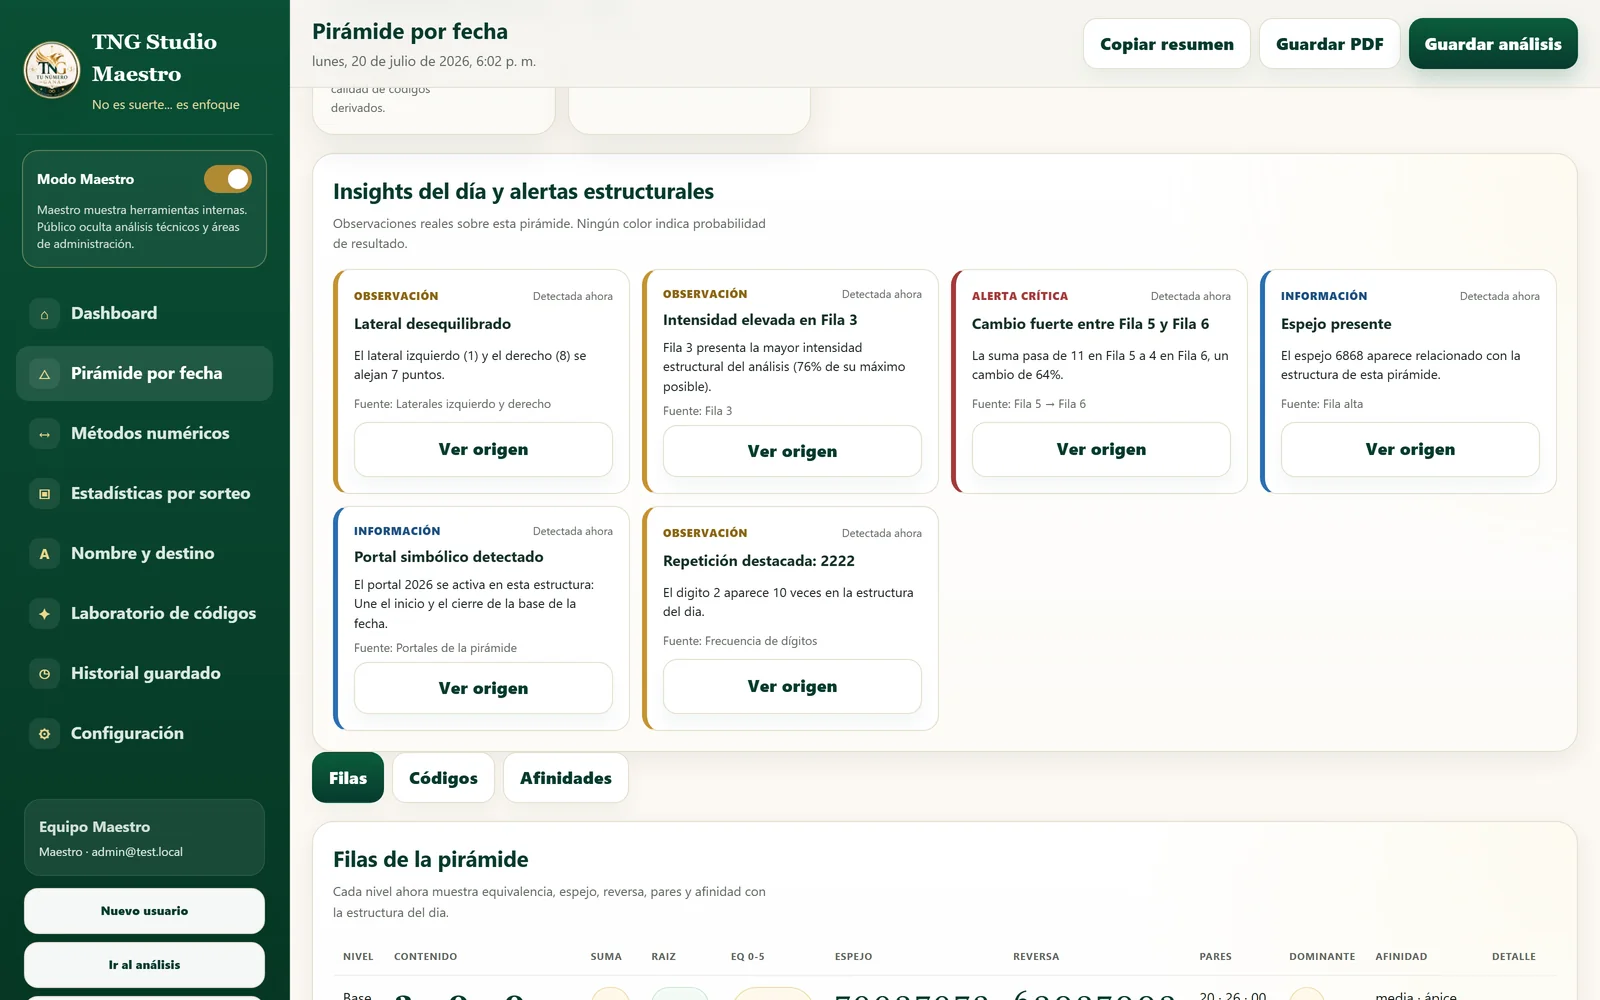Click Nuevo usuario button

tap(144, 911)
